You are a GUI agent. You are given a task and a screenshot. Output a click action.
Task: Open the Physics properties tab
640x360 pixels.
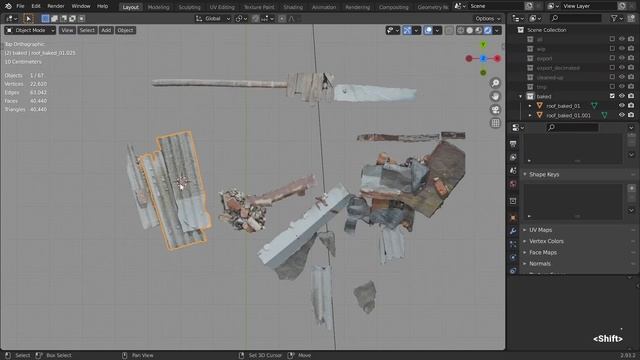point(513,257)
